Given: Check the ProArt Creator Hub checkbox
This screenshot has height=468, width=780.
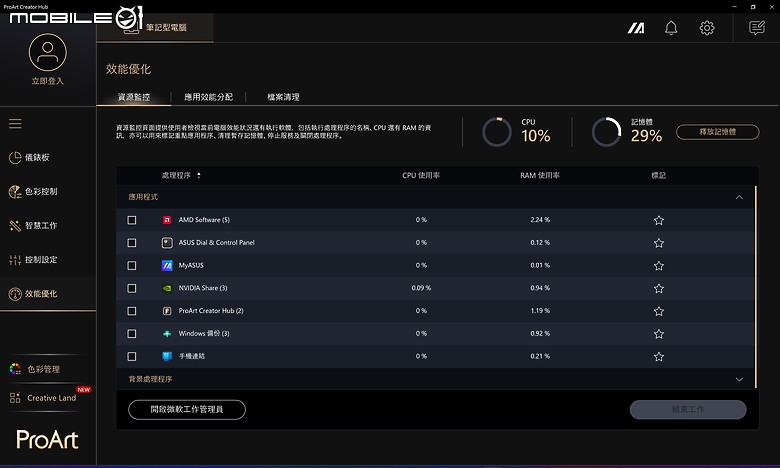Looking at the screenshot, I should point(132,311).
